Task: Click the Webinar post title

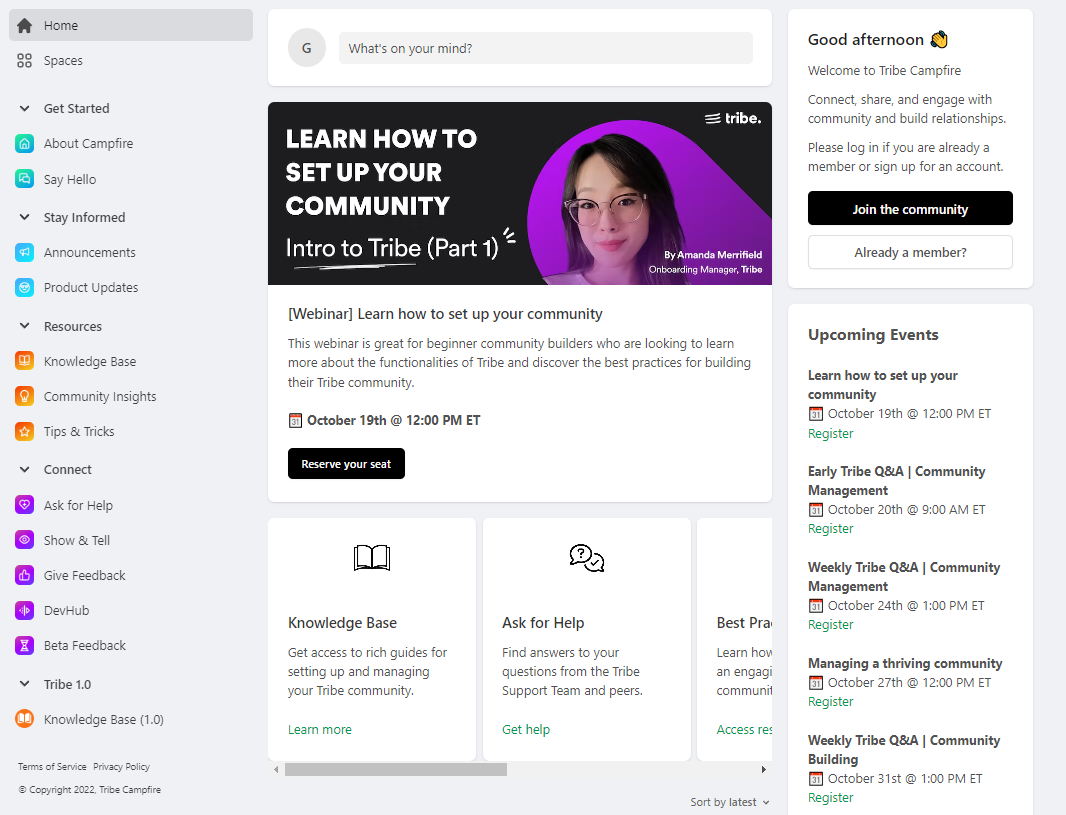Action: tap(445, 314)
